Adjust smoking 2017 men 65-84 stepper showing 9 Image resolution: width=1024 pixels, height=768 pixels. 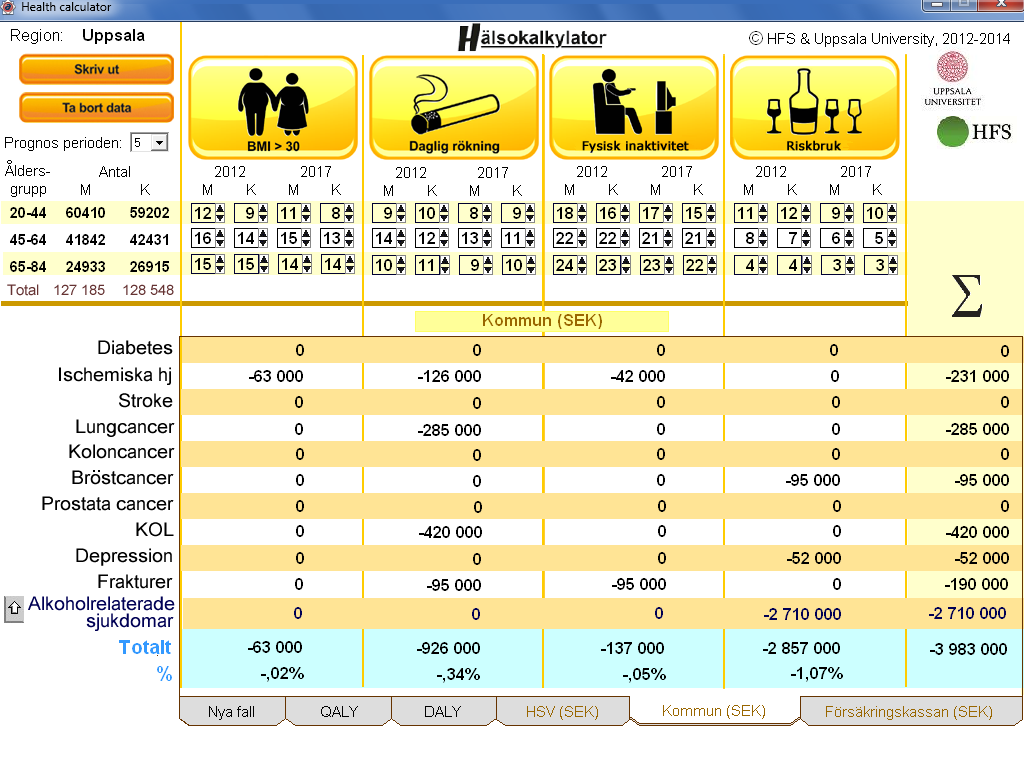[x=487, y=264]
